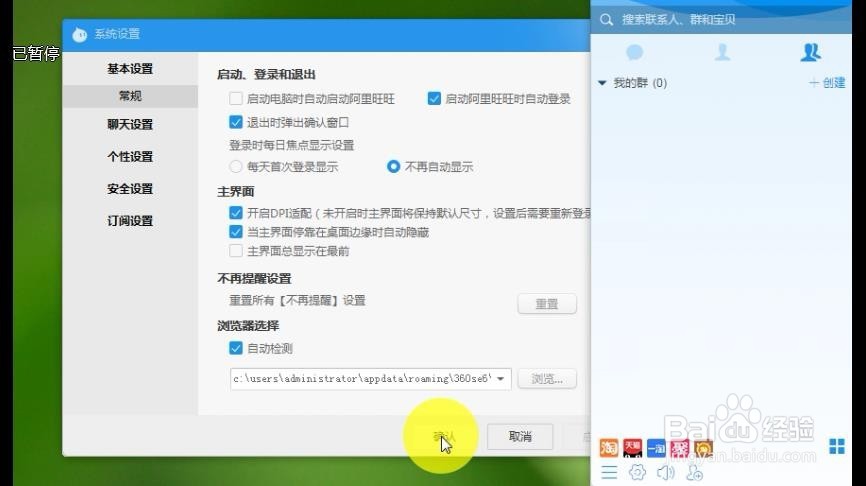
Task: Click the settings gear icon
Action: [637, 472]
